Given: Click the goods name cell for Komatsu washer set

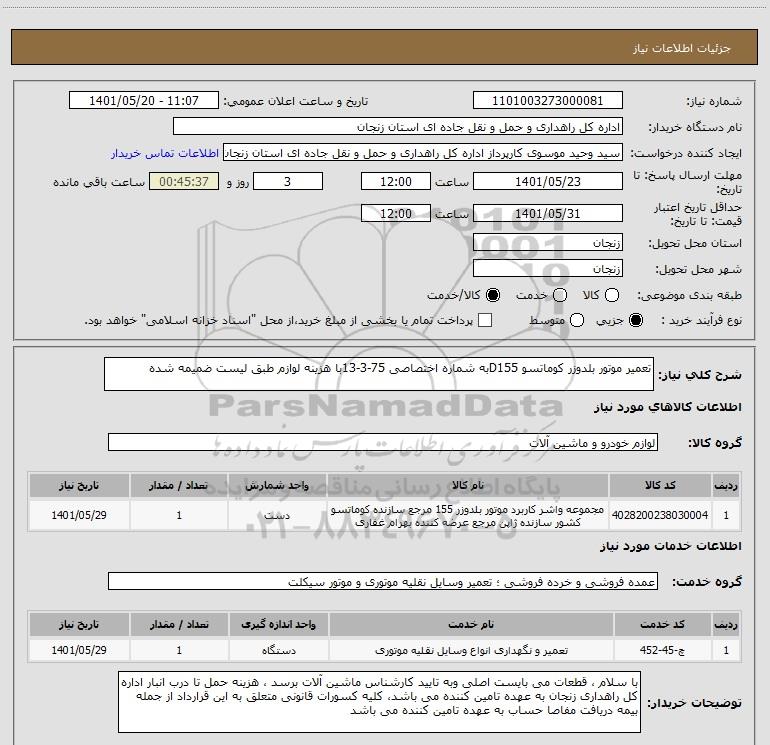Looking at the screenshot, I should pyautogui.click(x=468, y=516).
